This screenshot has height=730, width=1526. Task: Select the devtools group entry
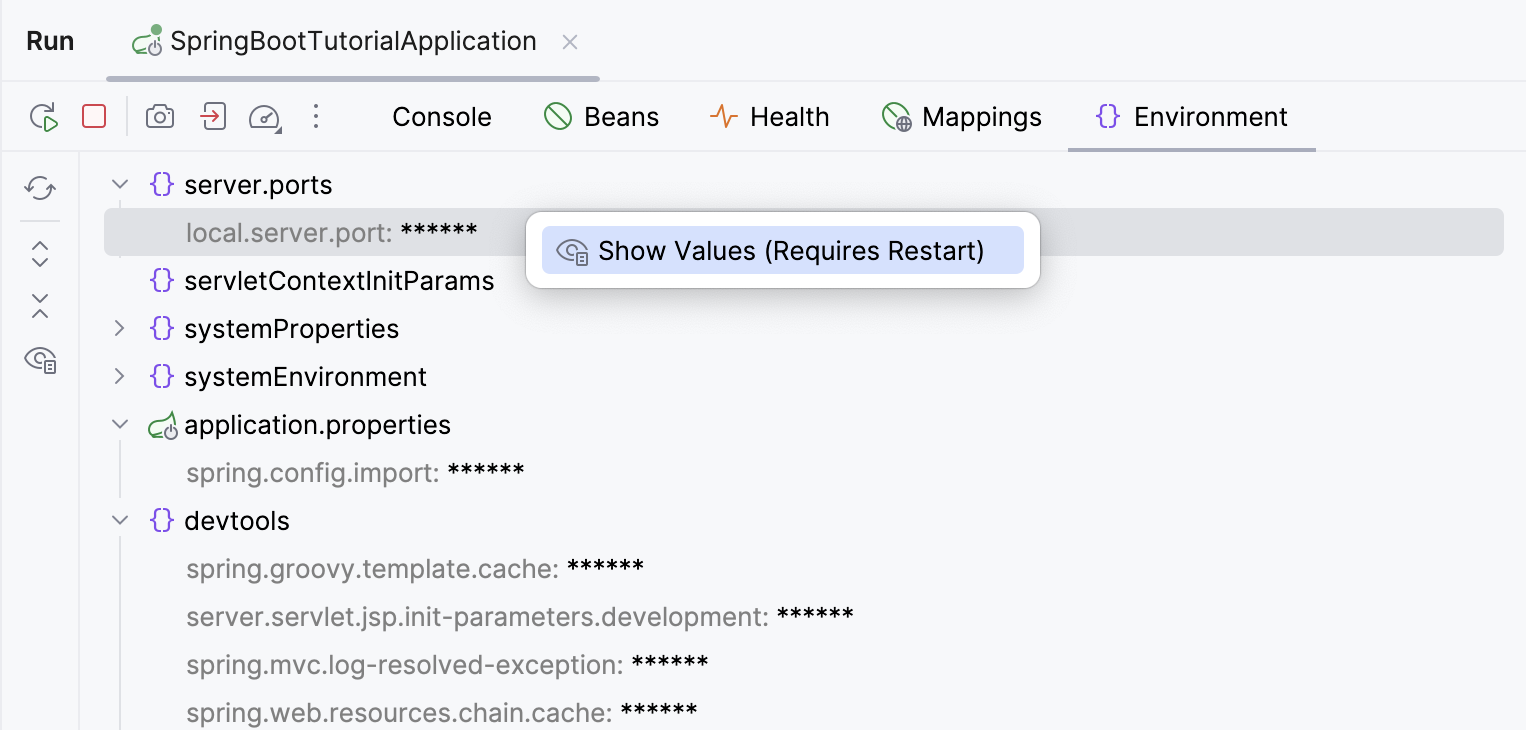click(x=236, y=520)
